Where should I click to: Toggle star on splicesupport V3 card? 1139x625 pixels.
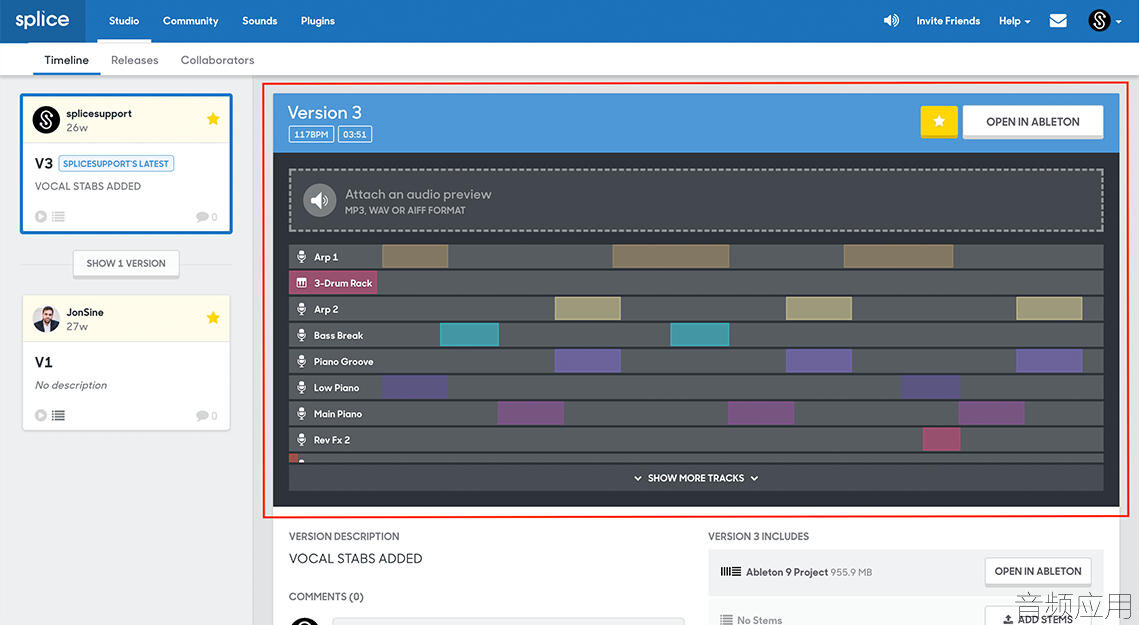(x=213, y=118)
